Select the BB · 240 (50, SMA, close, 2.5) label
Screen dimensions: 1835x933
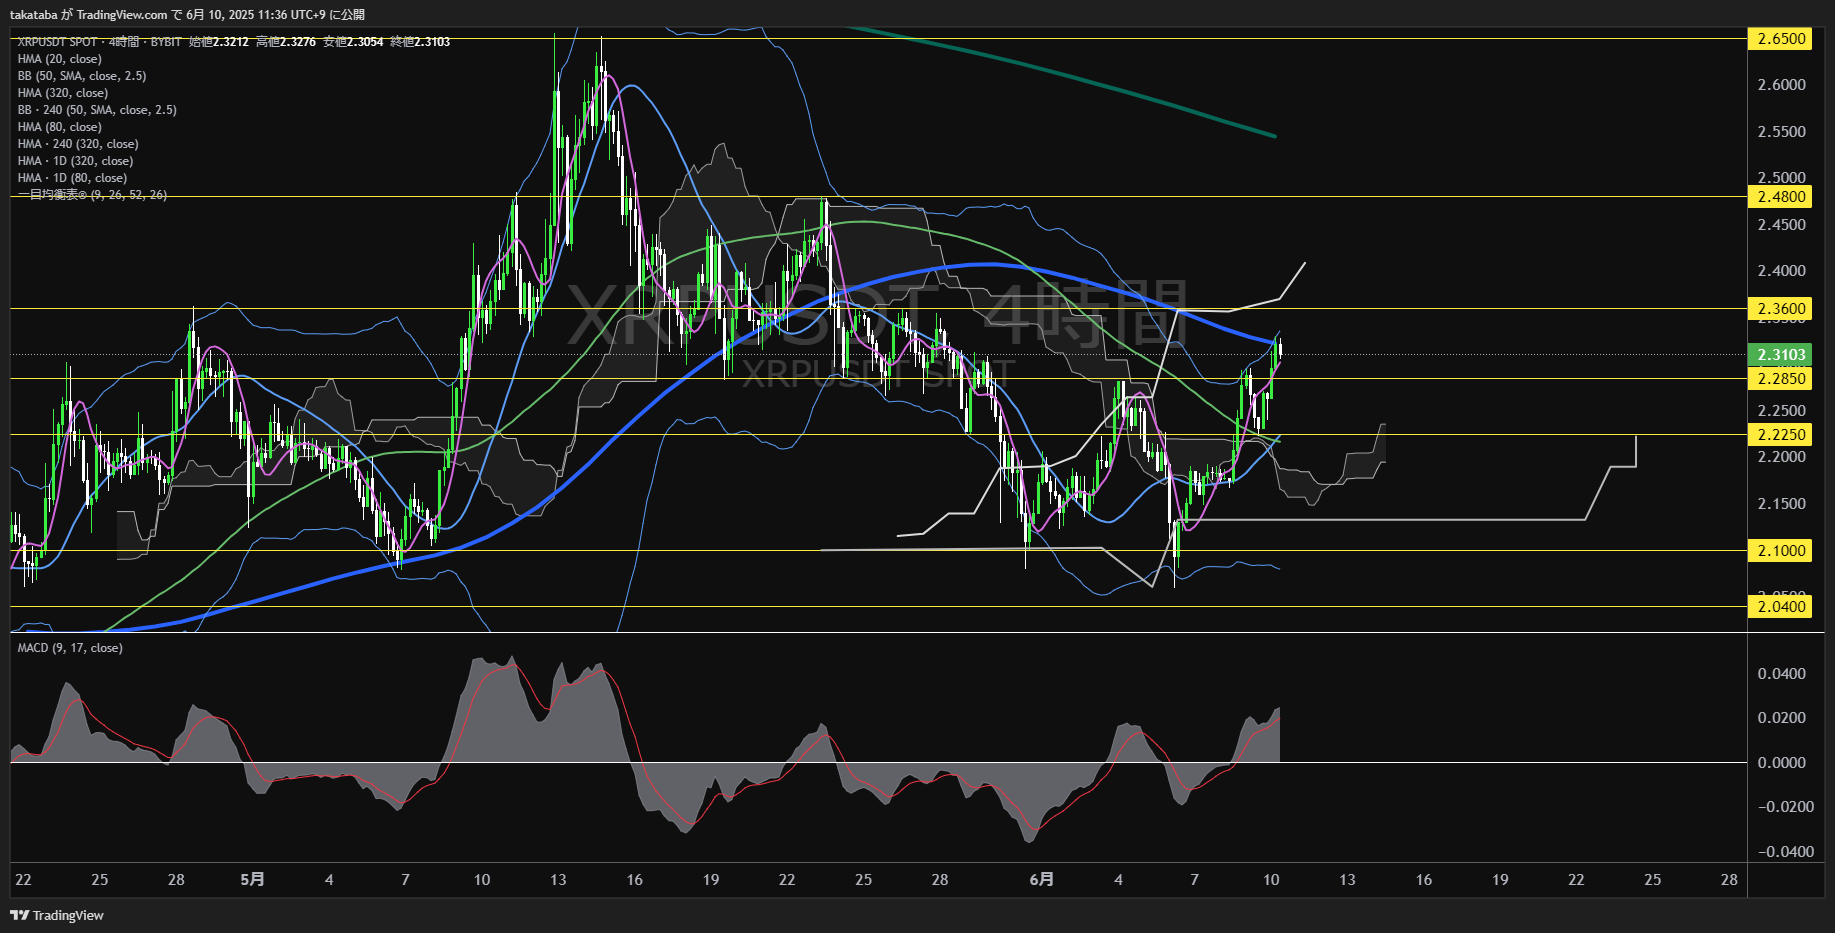[97, 110]
